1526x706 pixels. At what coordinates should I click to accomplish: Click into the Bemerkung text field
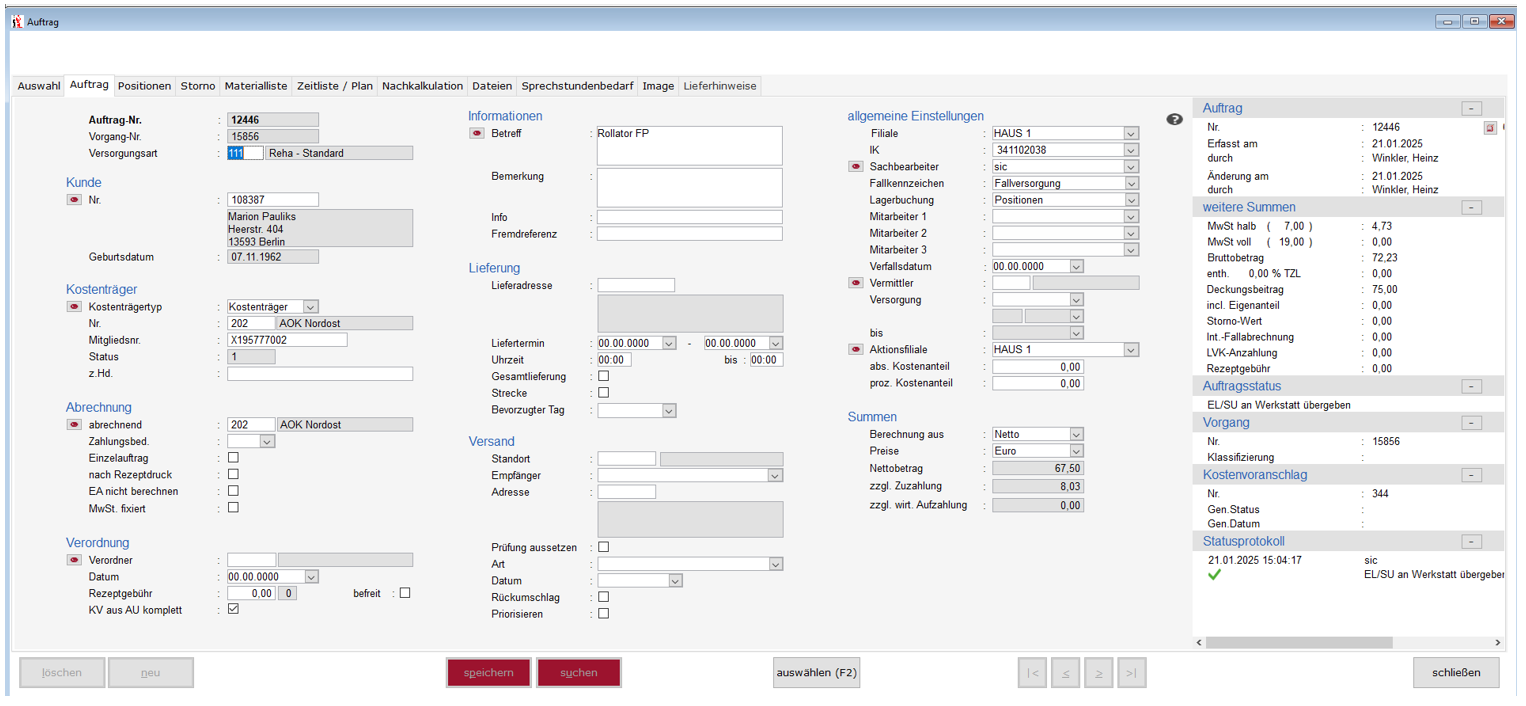(690, 187)
